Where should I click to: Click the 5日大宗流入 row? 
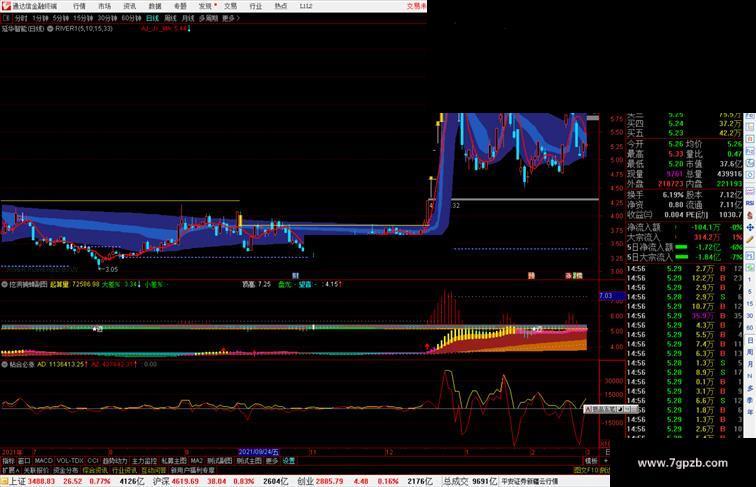pyautogui.click(x=684, y=257)
